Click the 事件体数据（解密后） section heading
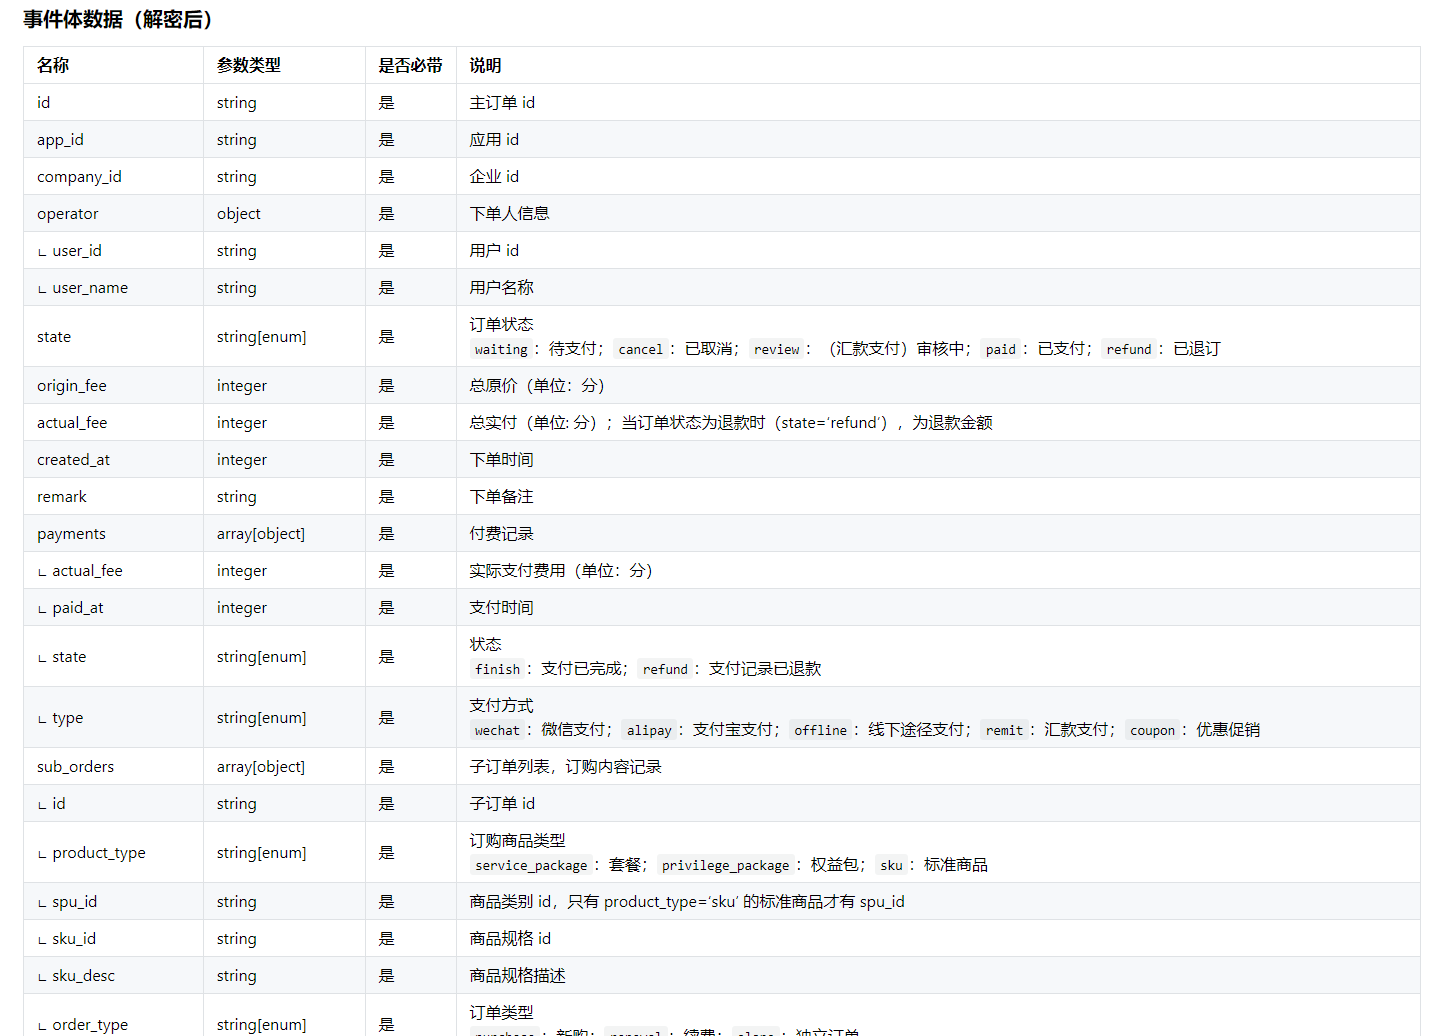The image size is (1435, 1036). [118, 20]
